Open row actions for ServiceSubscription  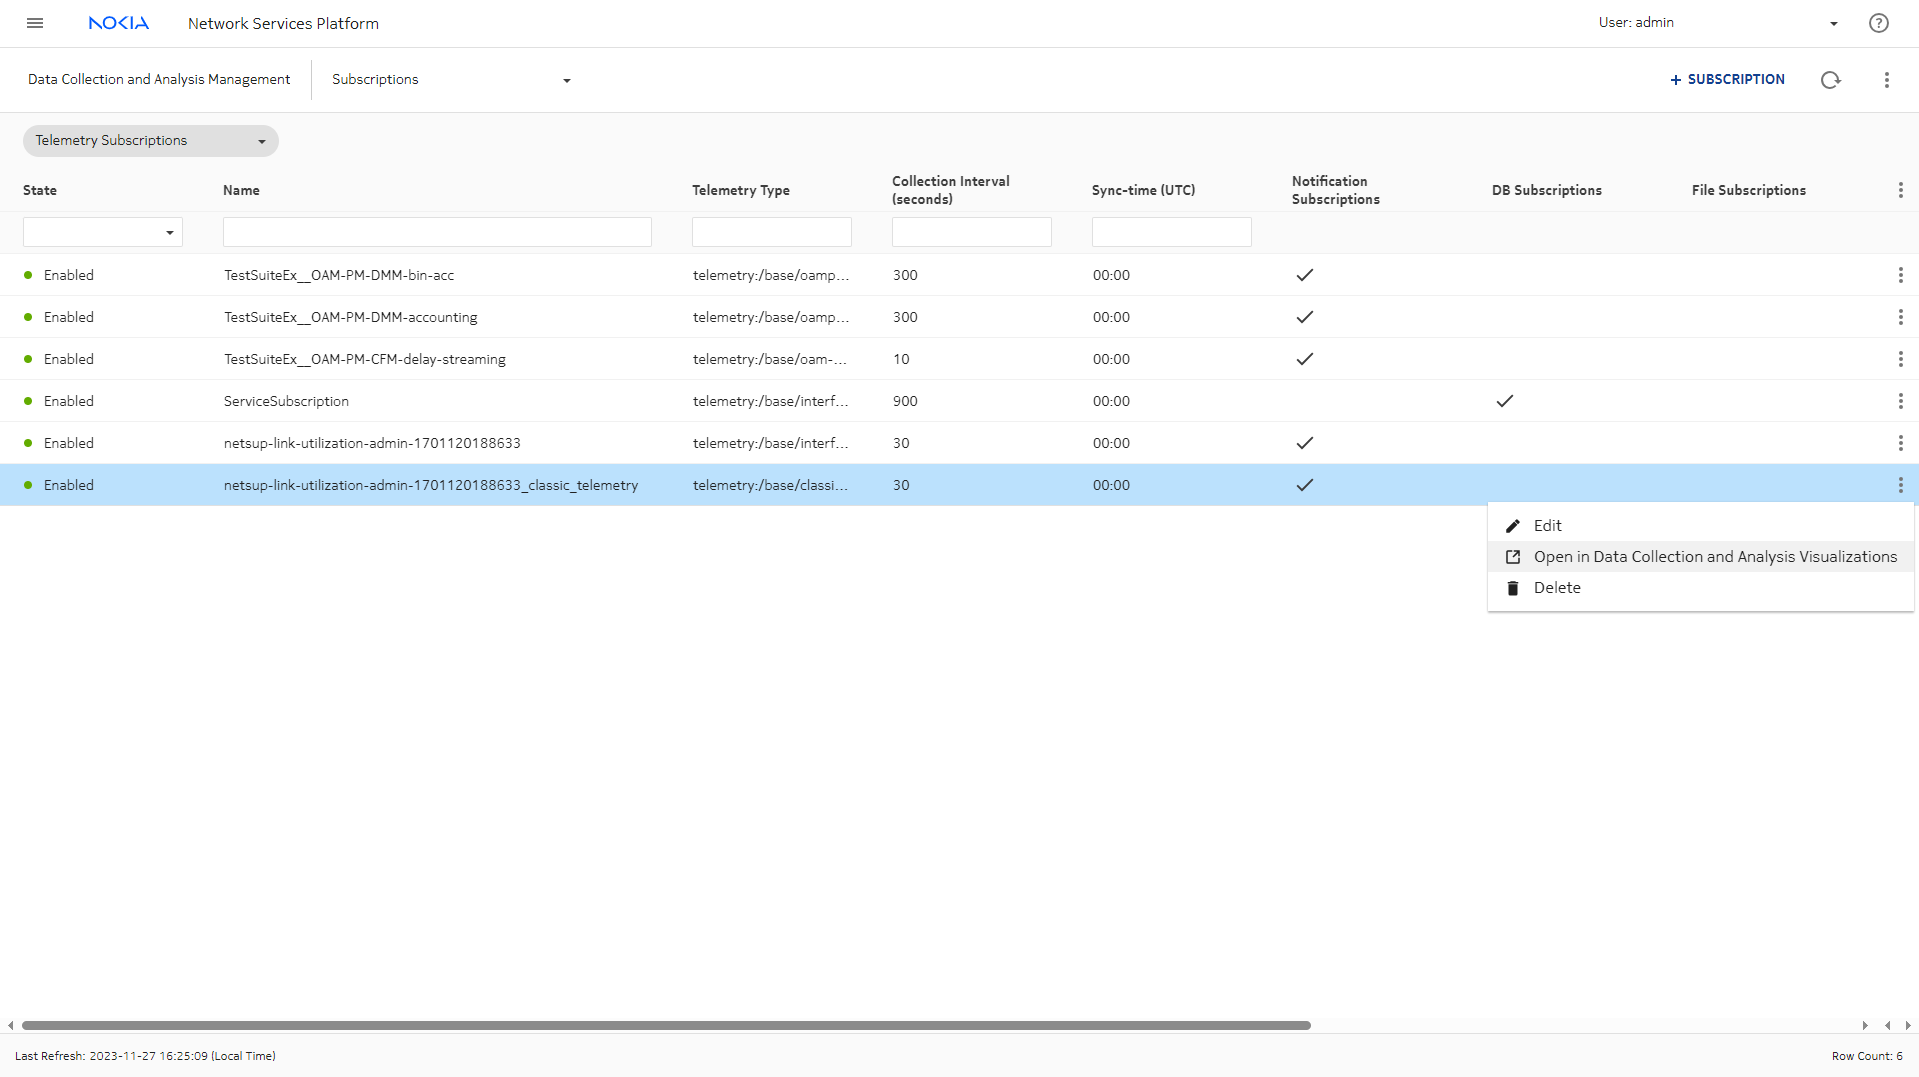1900,401
